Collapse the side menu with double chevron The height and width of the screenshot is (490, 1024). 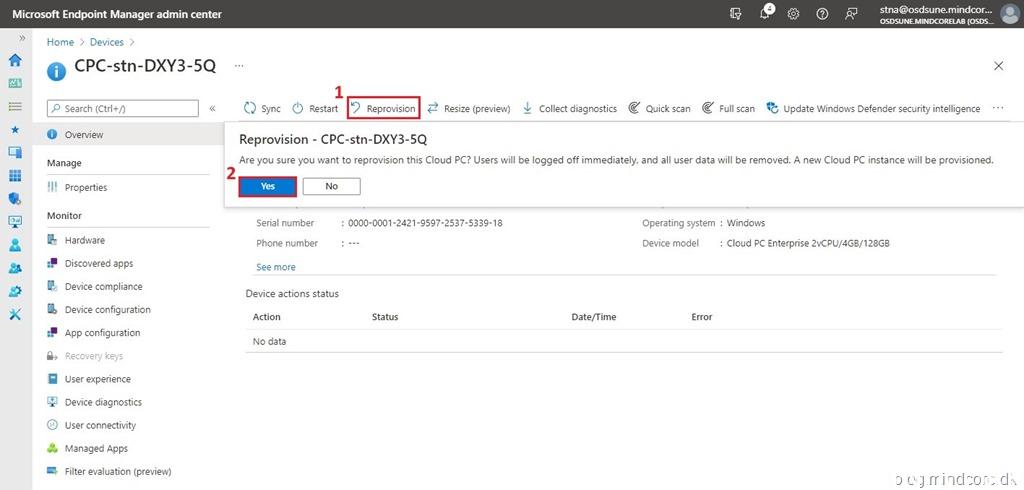212,108
